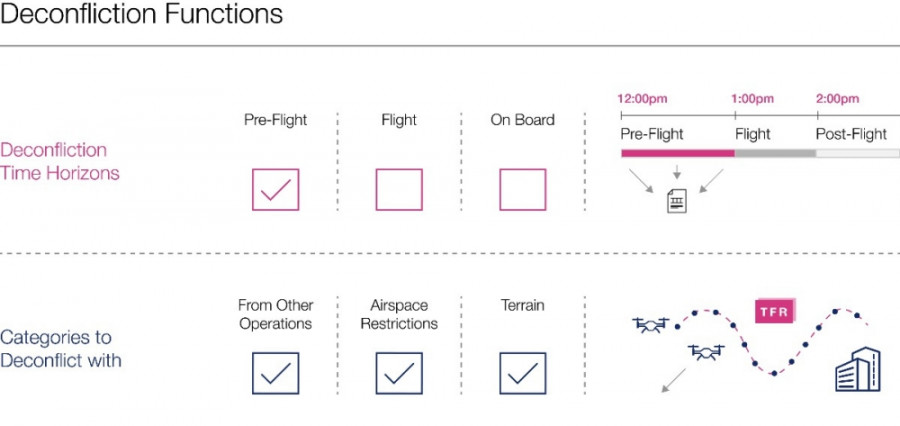Click the center down arrow above the document
The height and width of the screenshot is (426, 900).
[677, 172]
